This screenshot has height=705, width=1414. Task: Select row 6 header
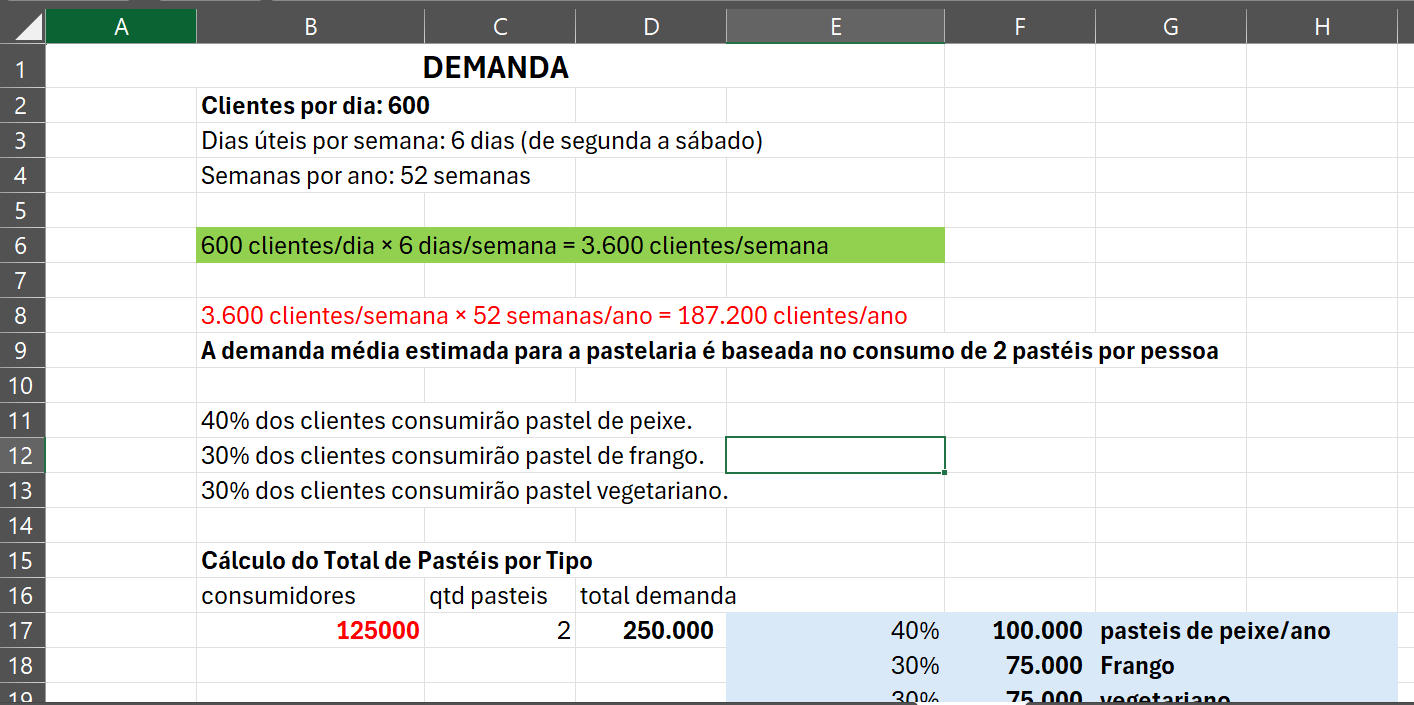click(x=23, y=246)
